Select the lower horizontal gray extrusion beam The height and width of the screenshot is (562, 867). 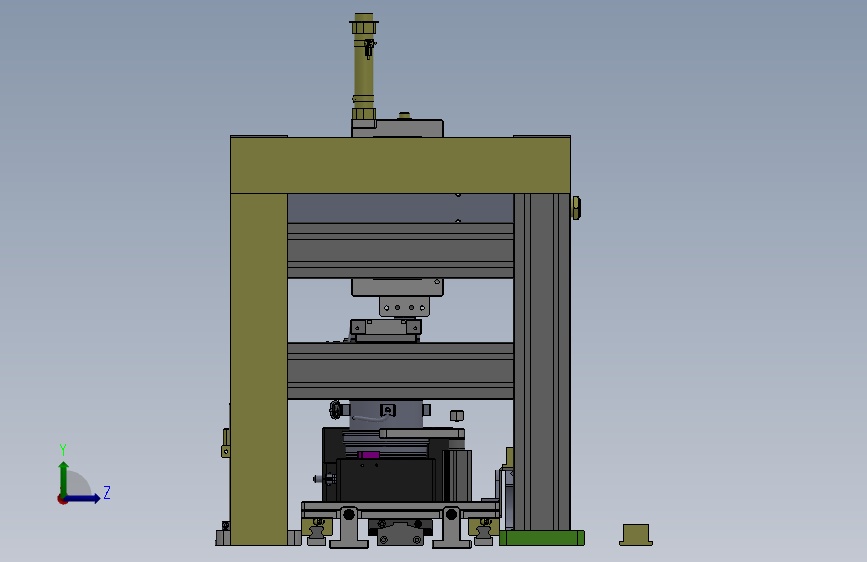[x=400, y=371]
